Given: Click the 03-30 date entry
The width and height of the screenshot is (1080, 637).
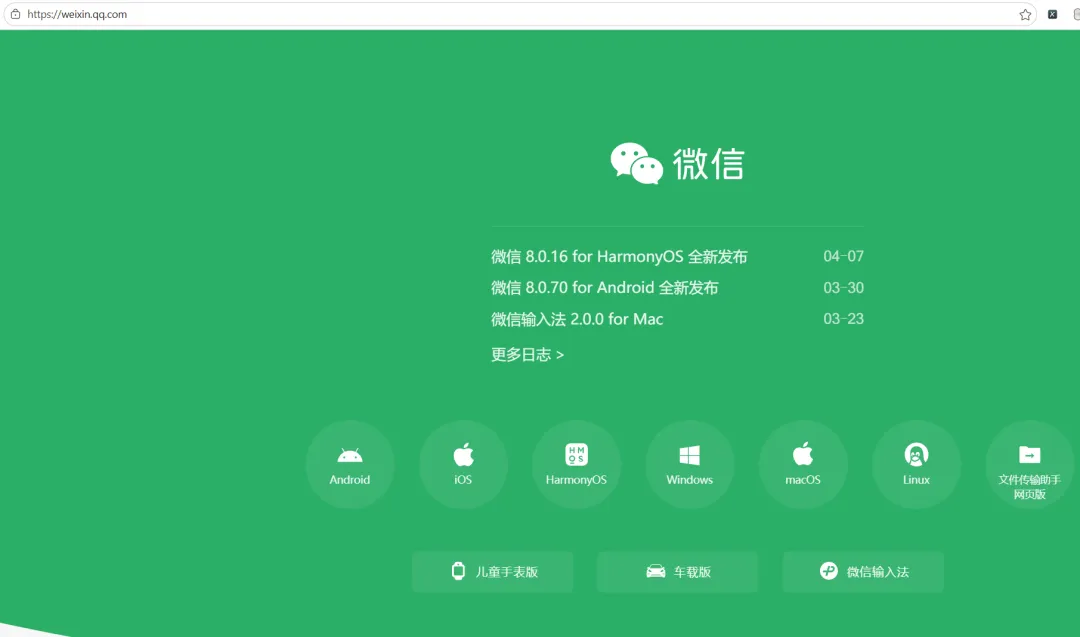Looking at the screenshot, I should (x=843, y=288).
